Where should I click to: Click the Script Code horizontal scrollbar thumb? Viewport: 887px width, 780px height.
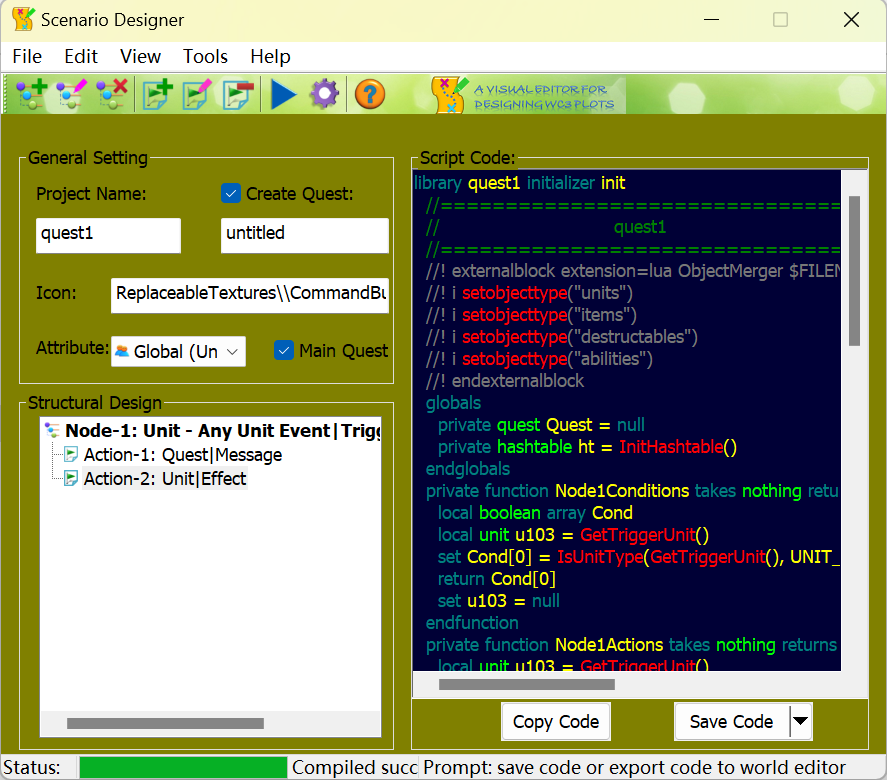[x=527, y=684]
